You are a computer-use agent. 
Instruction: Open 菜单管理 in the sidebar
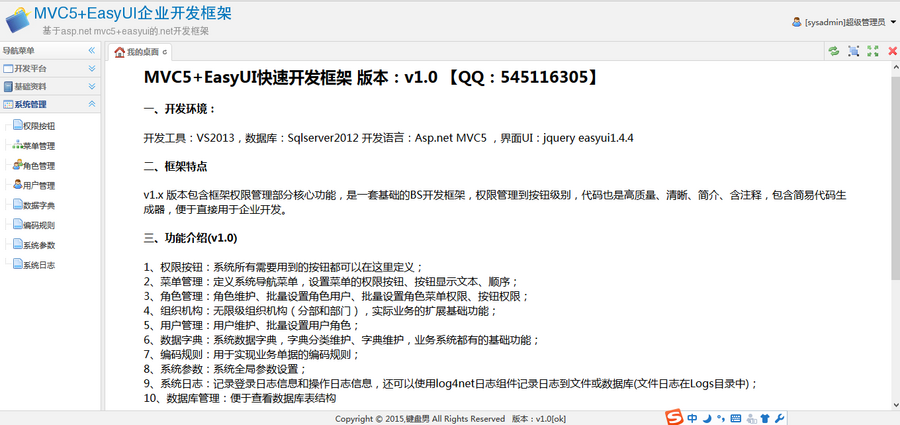pos(39,146)
